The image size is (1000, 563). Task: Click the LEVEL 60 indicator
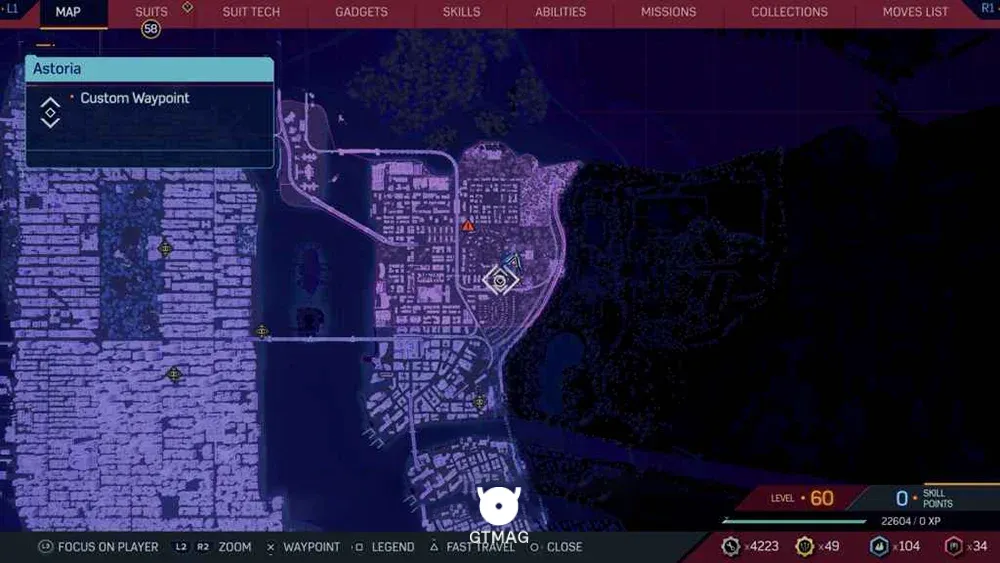[x=802, y=498]
